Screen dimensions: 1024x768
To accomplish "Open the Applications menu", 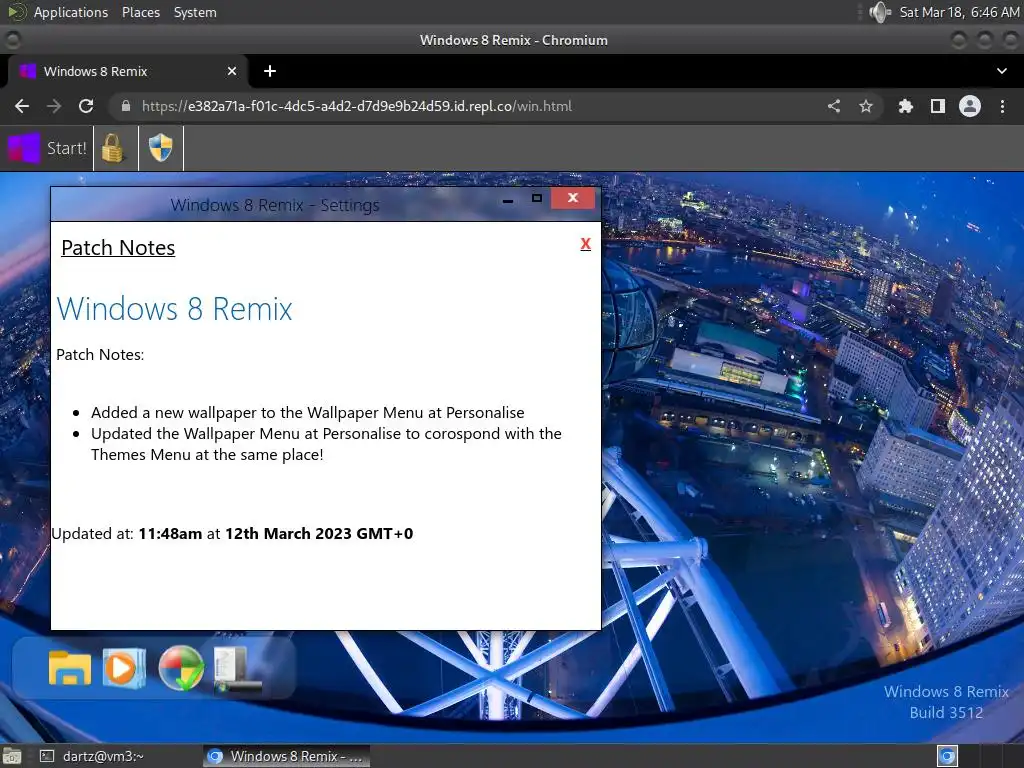I will [x=71, y=12].
